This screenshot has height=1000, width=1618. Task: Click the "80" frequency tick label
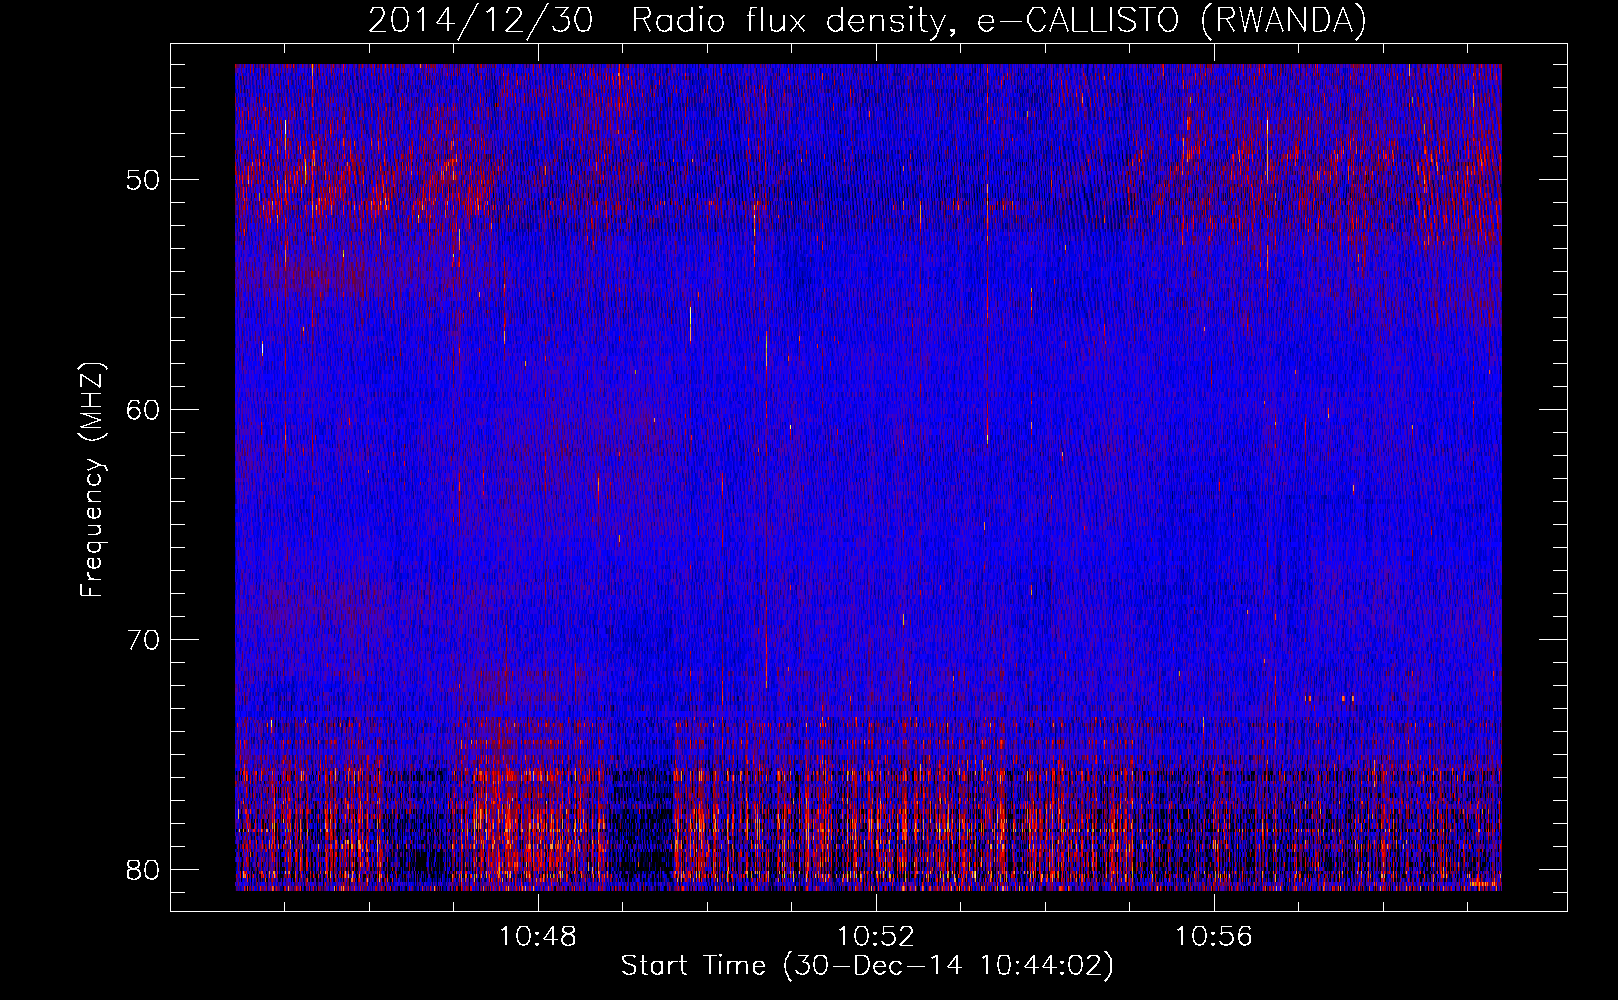pyautogui.click(x=143, y=870)
